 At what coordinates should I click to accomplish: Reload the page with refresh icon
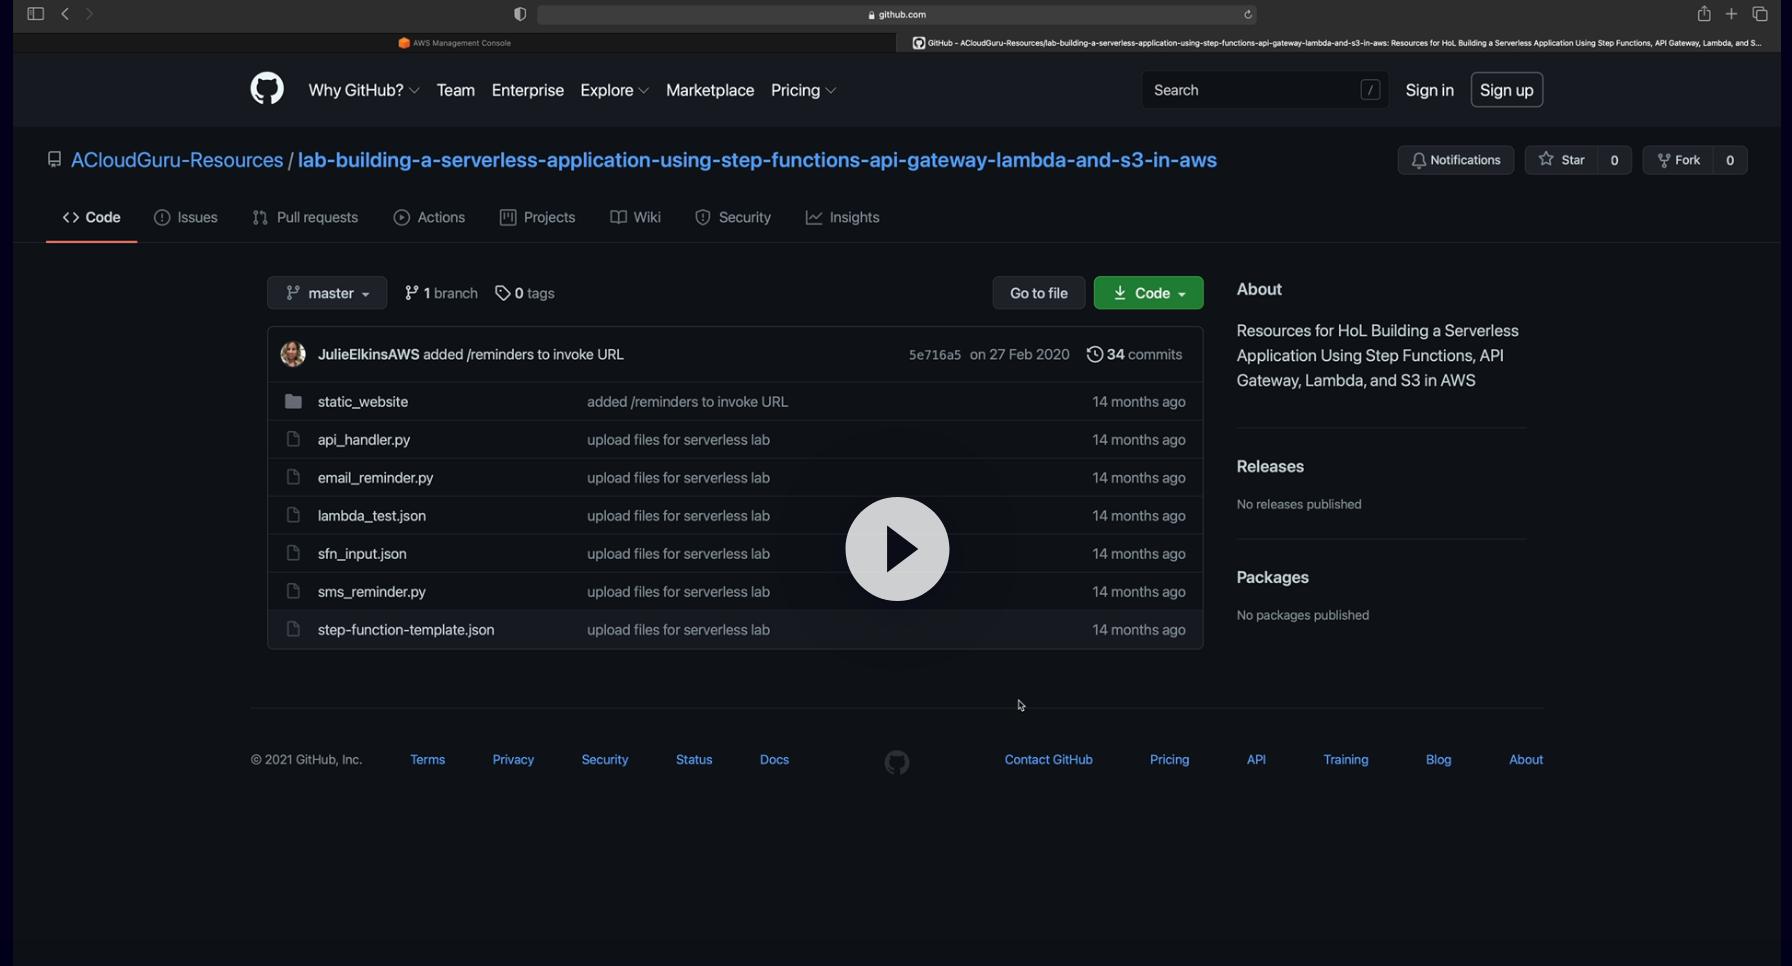(x=1248, y=15)
